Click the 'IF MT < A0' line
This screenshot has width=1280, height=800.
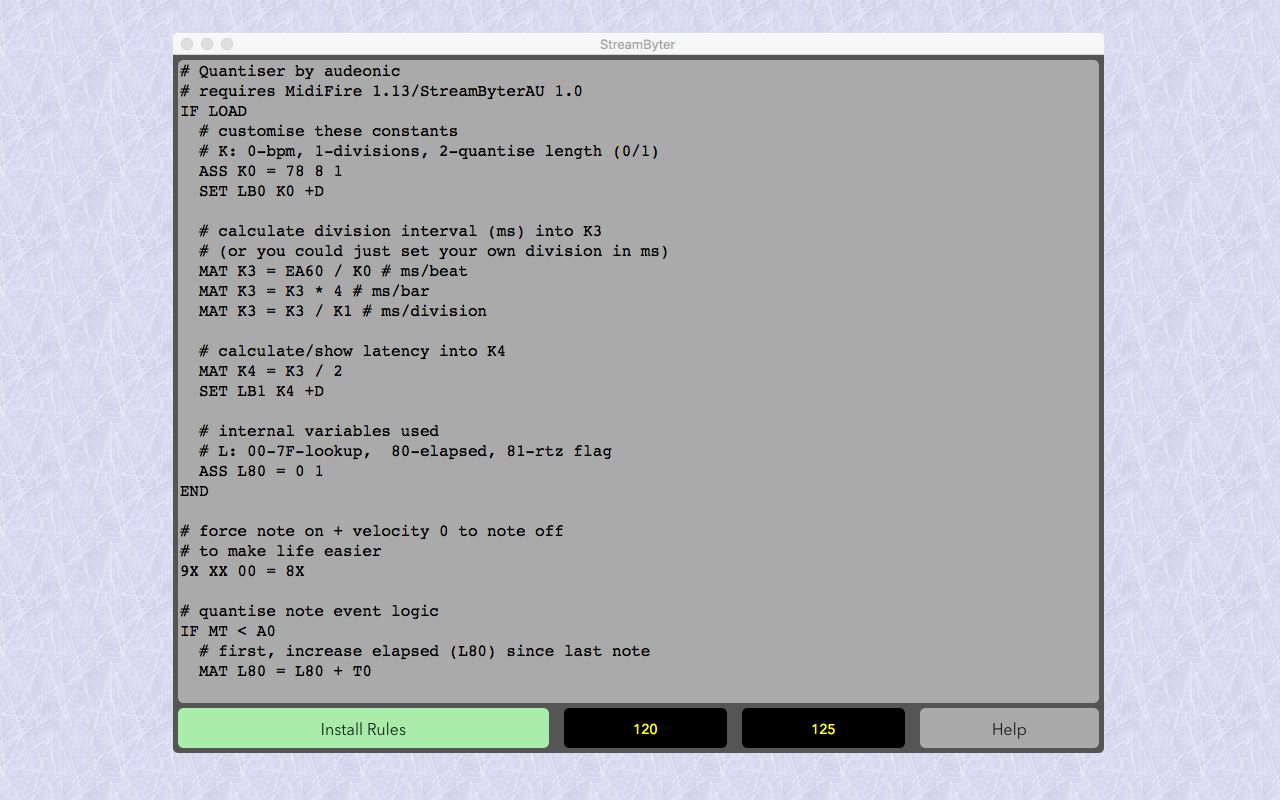point(228,631)
